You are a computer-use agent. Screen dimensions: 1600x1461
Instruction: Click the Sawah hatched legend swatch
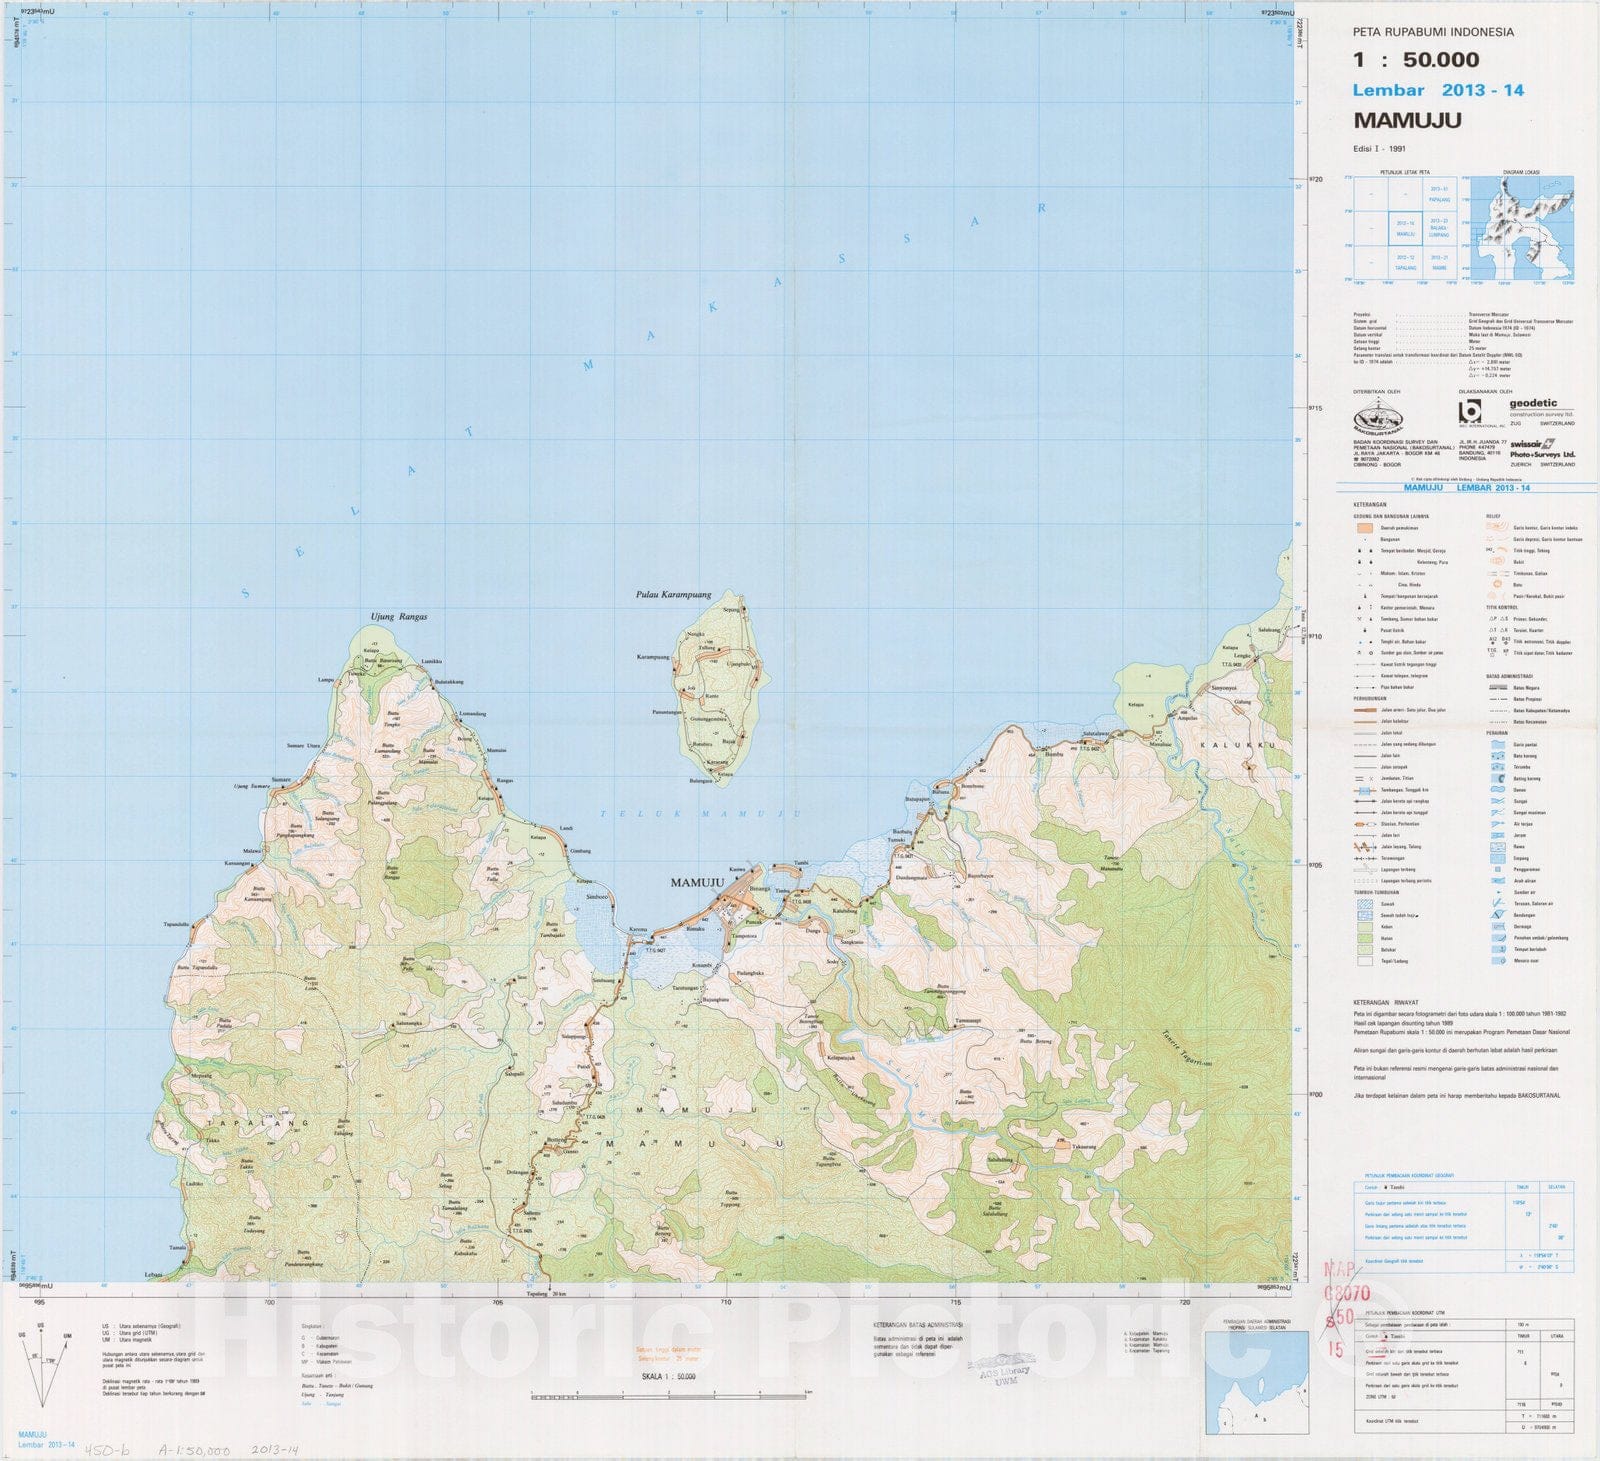1365,904
